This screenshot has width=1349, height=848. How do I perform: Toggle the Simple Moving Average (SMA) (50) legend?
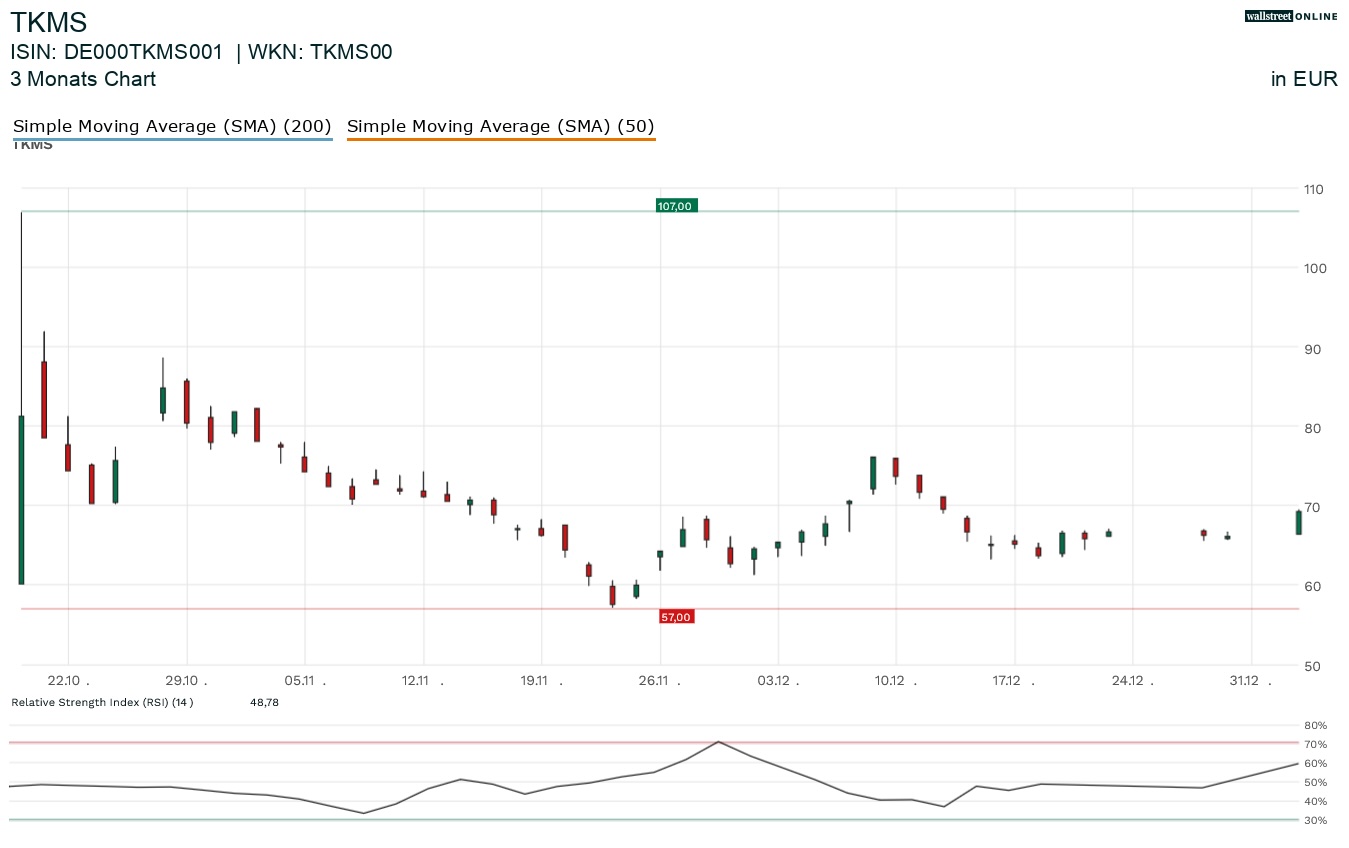tap(501, 126)
